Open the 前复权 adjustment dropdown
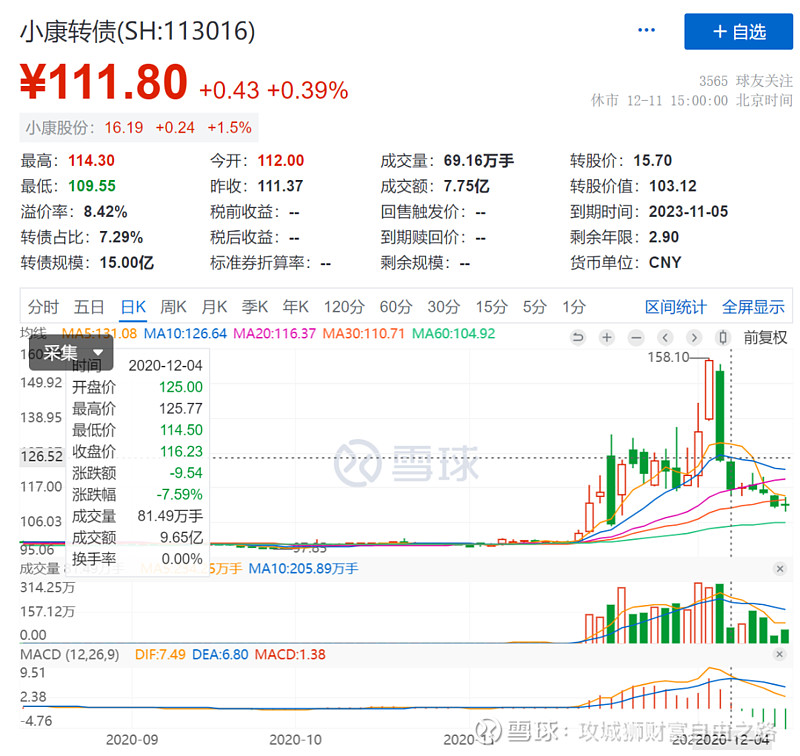The image size is (800, 756). [x=765, y=337]
